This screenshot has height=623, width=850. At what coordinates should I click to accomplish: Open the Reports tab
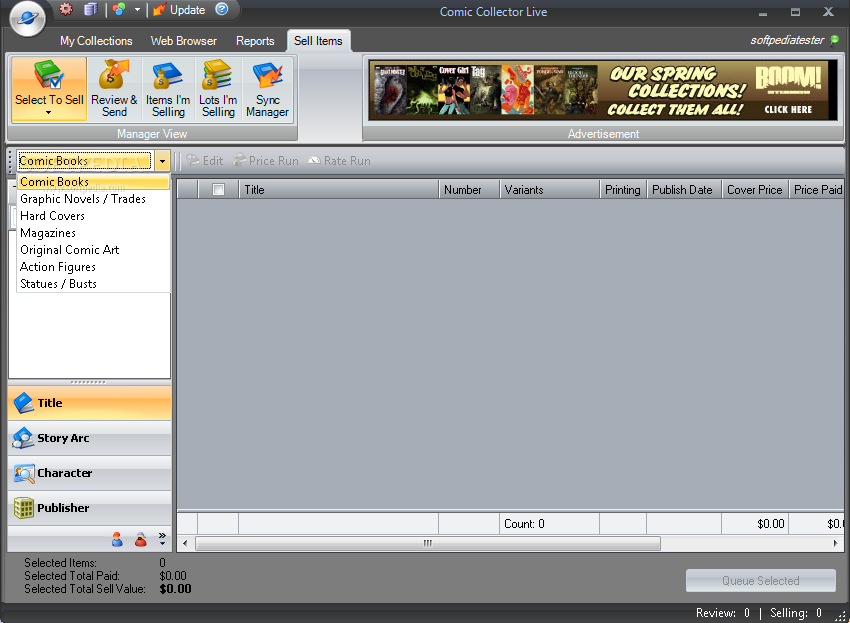click(x=255, y=41)
